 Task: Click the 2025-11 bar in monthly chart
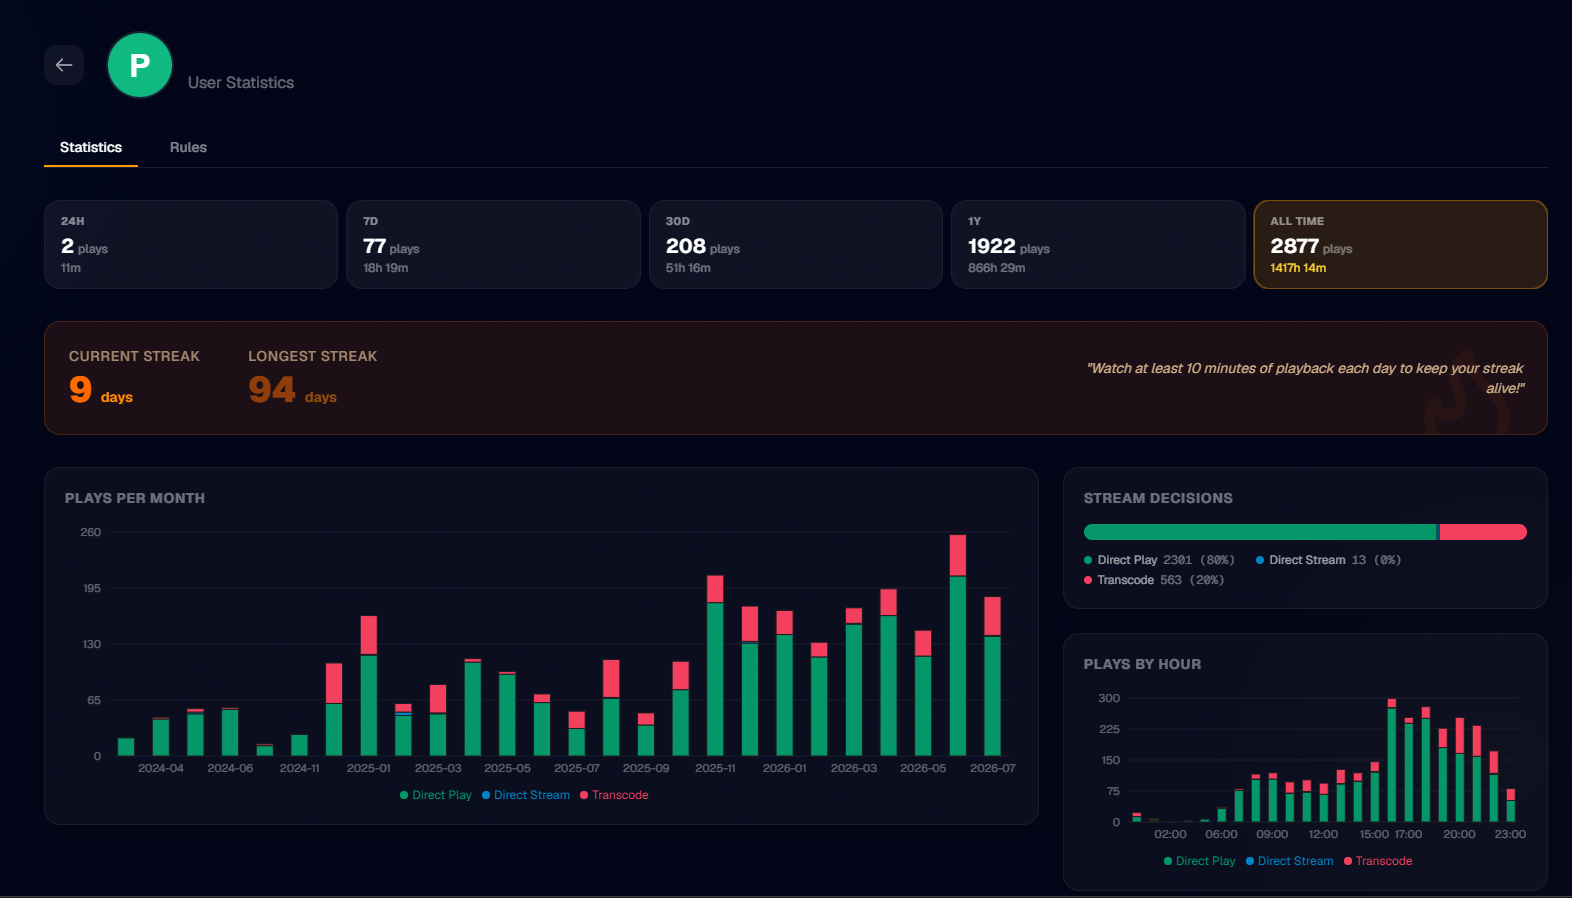tap(715, 665)
